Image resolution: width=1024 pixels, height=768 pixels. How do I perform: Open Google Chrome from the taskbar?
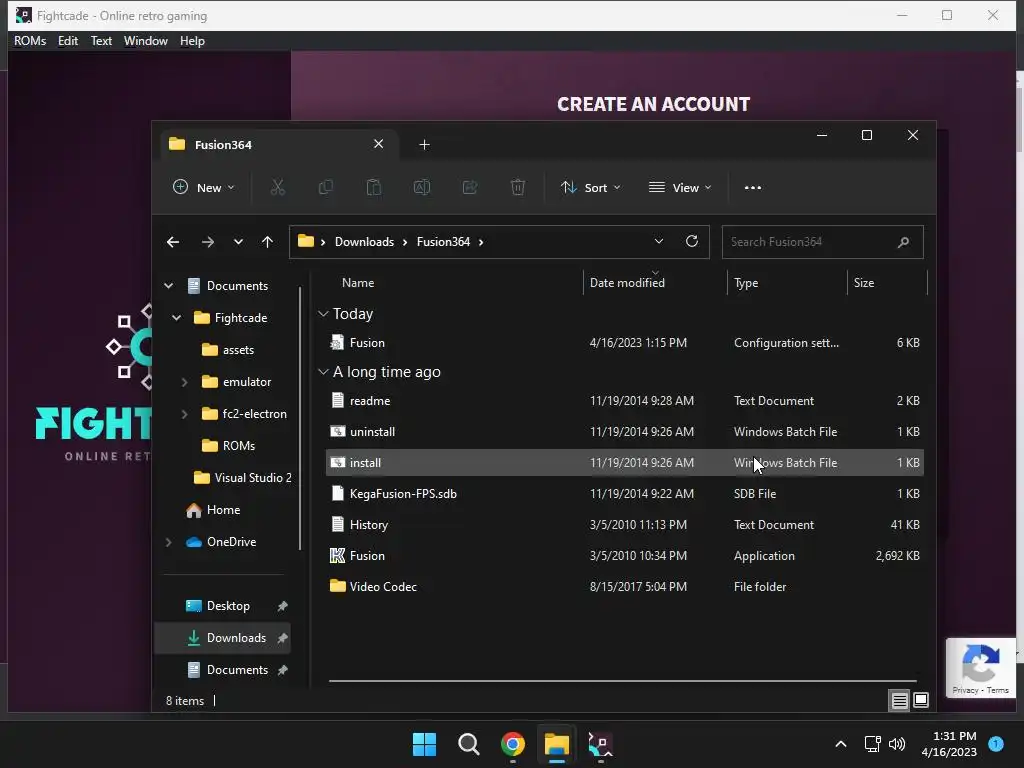[513, 744]
